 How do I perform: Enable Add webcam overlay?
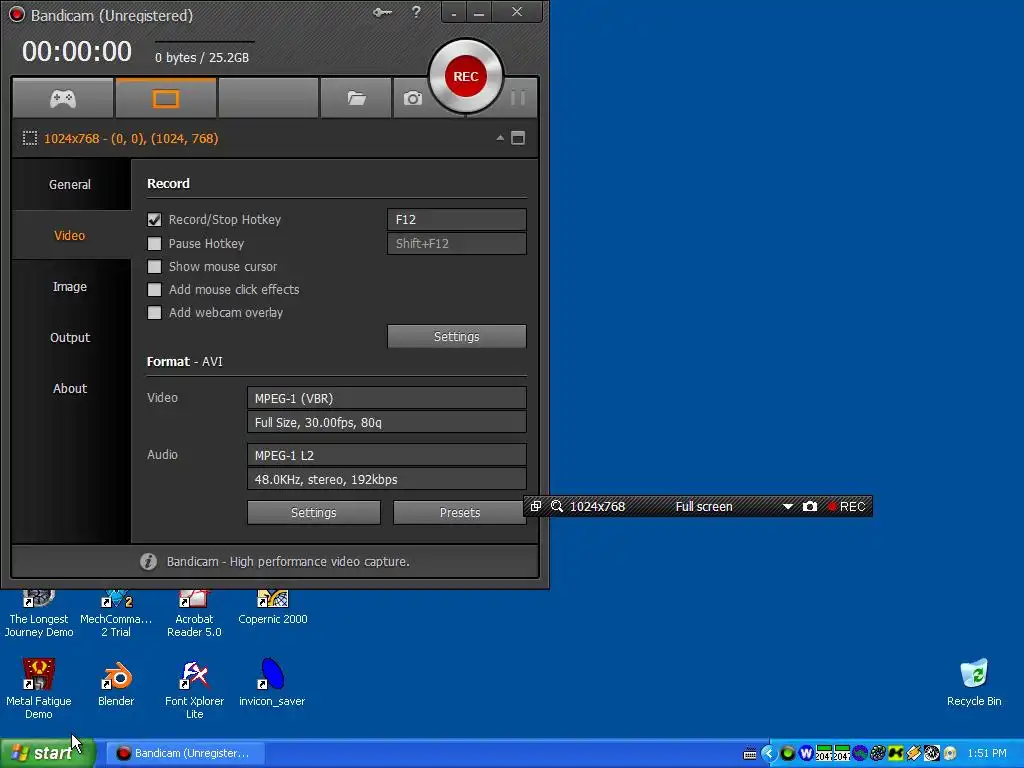coord(154,312)
